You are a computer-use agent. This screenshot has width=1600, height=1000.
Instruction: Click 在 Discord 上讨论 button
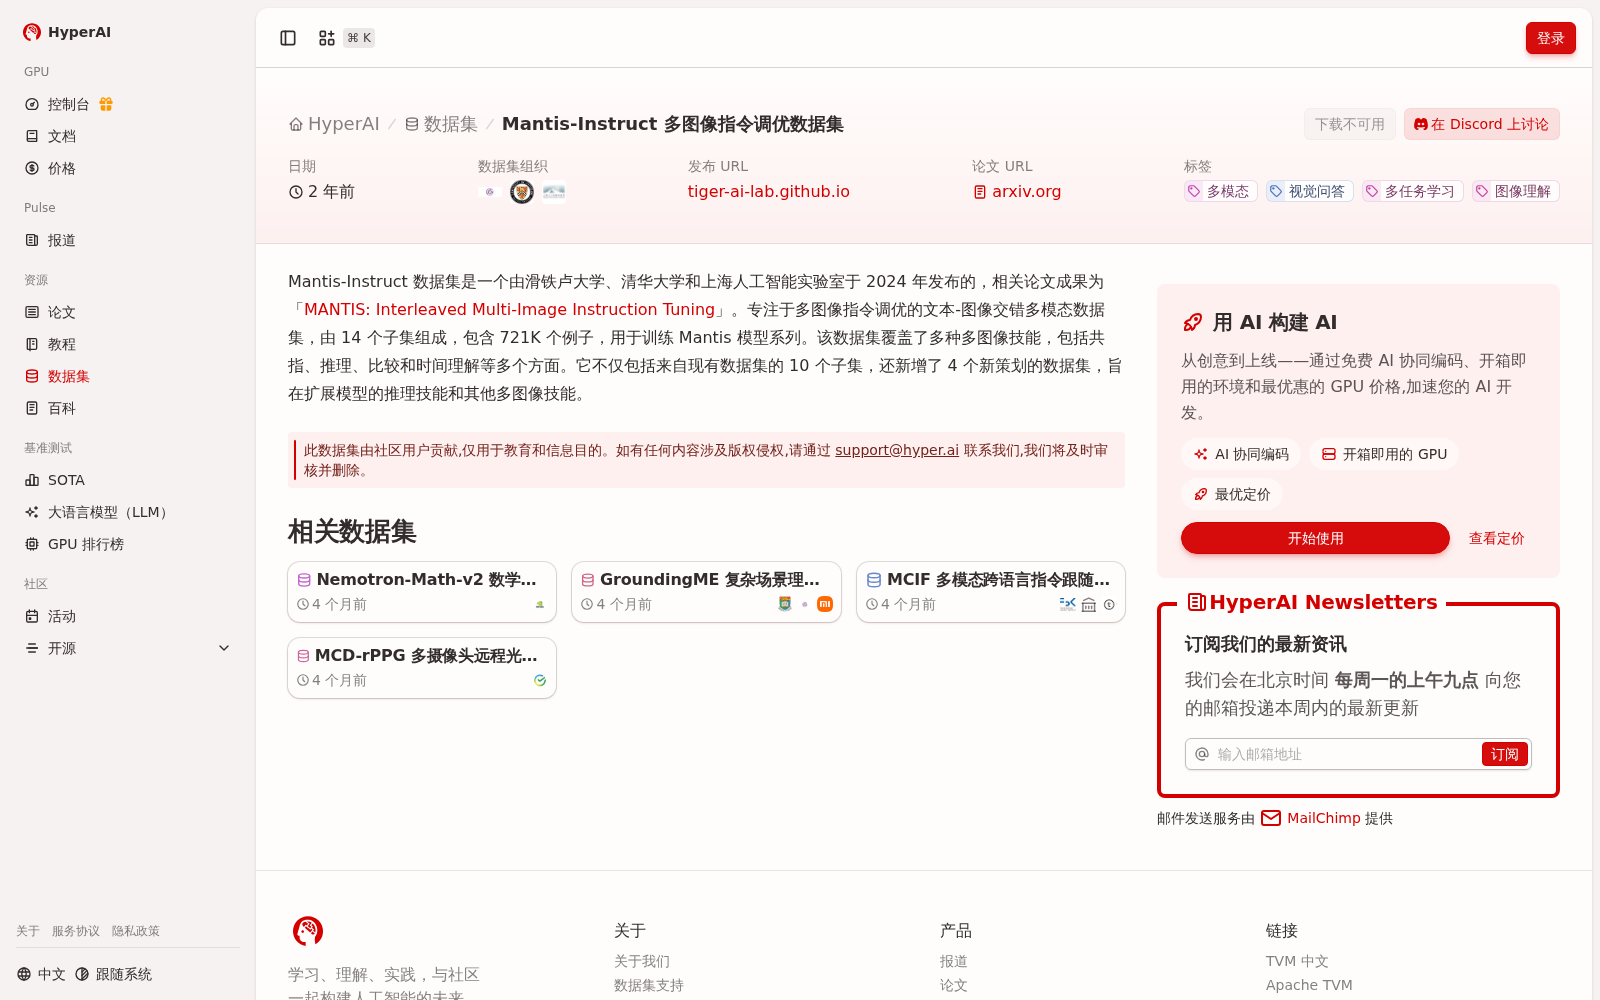(x=1481, y=124)
